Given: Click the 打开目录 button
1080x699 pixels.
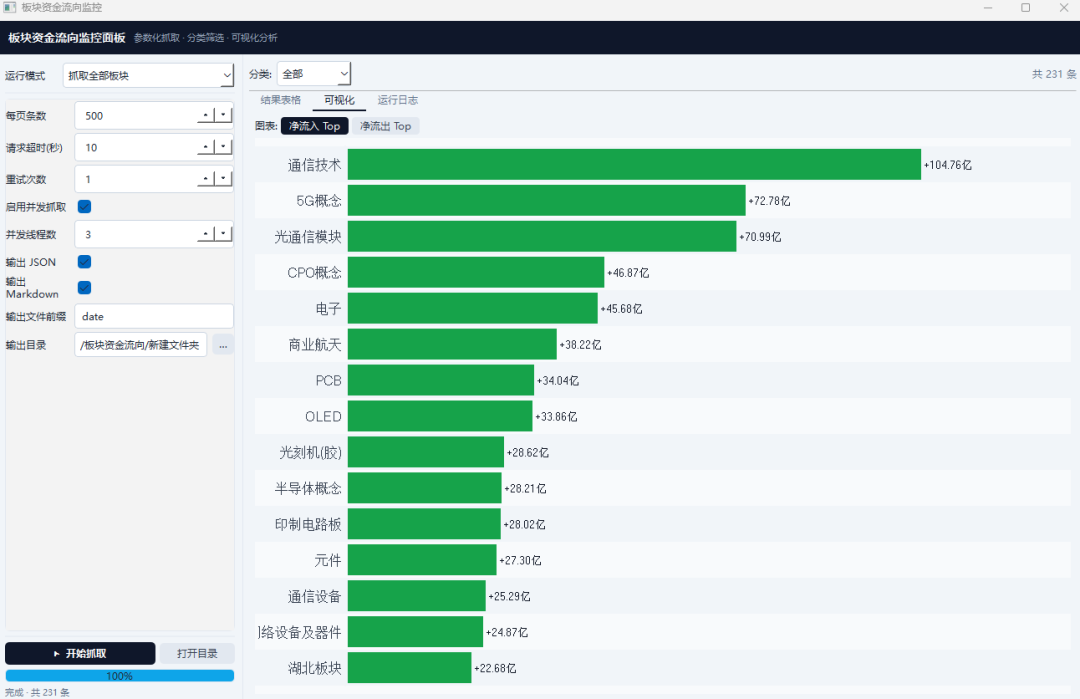Looking at the screenshot, I should [197, 654].
